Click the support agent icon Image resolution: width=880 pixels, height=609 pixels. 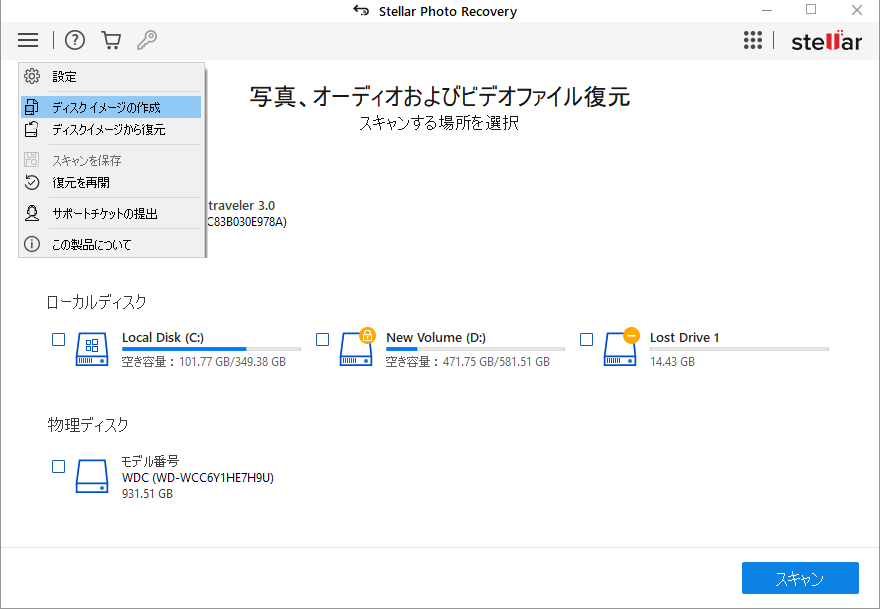(32, 213)
